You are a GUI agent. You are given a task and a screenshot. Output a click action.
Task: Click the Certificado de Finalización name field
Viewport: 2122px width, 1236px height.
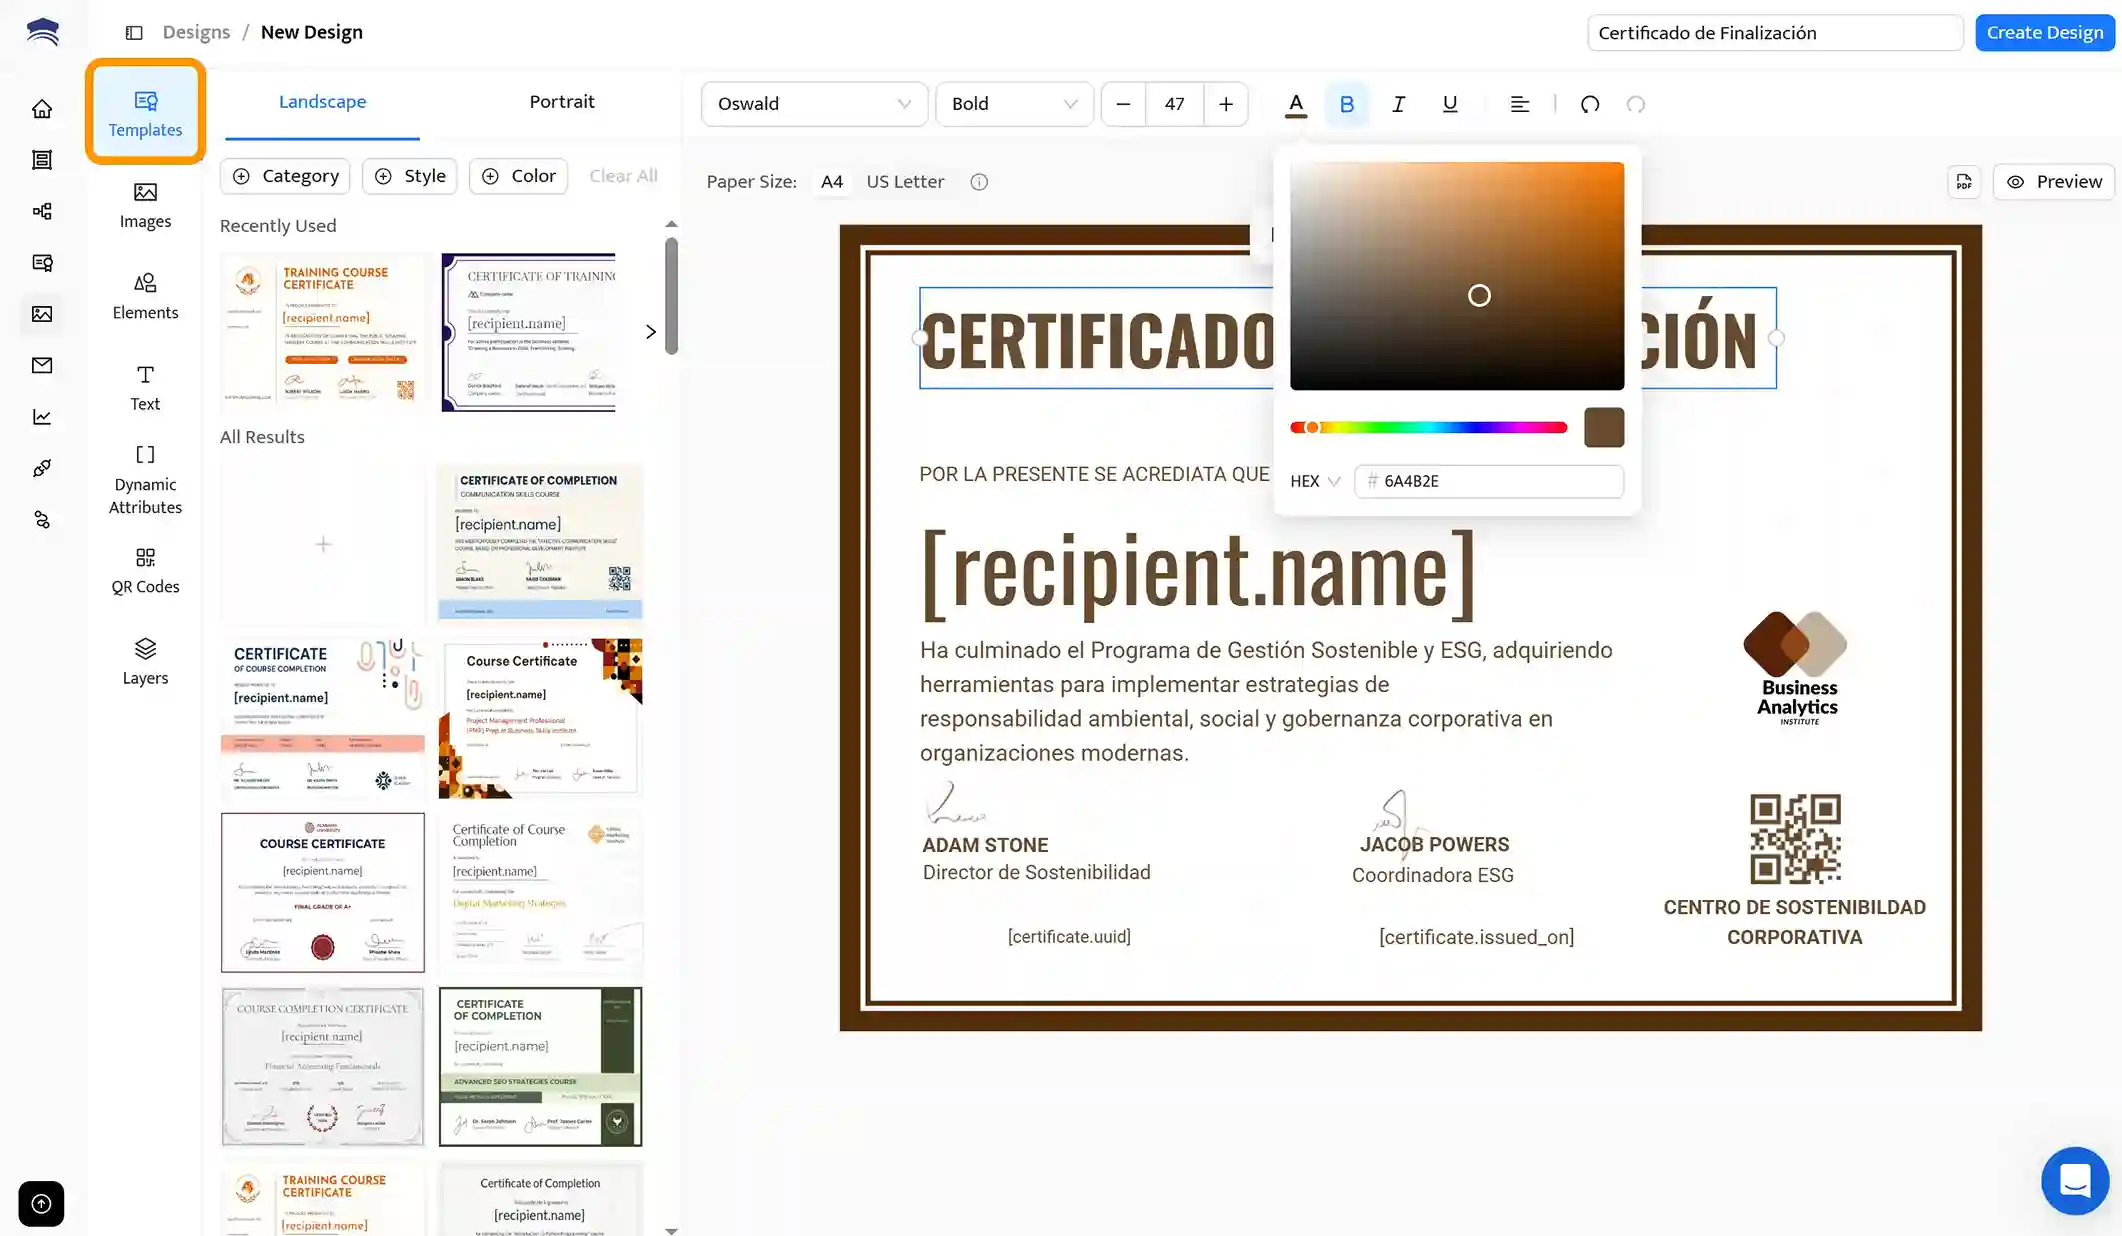1774,33
